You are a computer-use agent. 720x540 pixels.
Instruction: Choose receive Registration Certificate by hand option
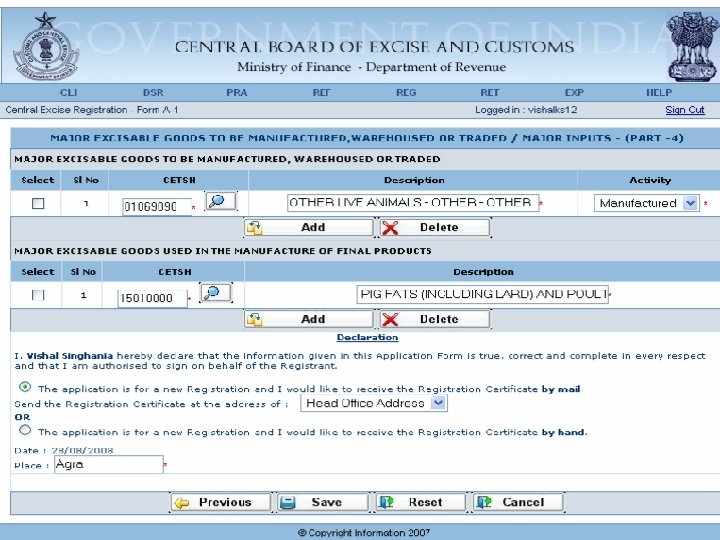(x=25, y=430)
